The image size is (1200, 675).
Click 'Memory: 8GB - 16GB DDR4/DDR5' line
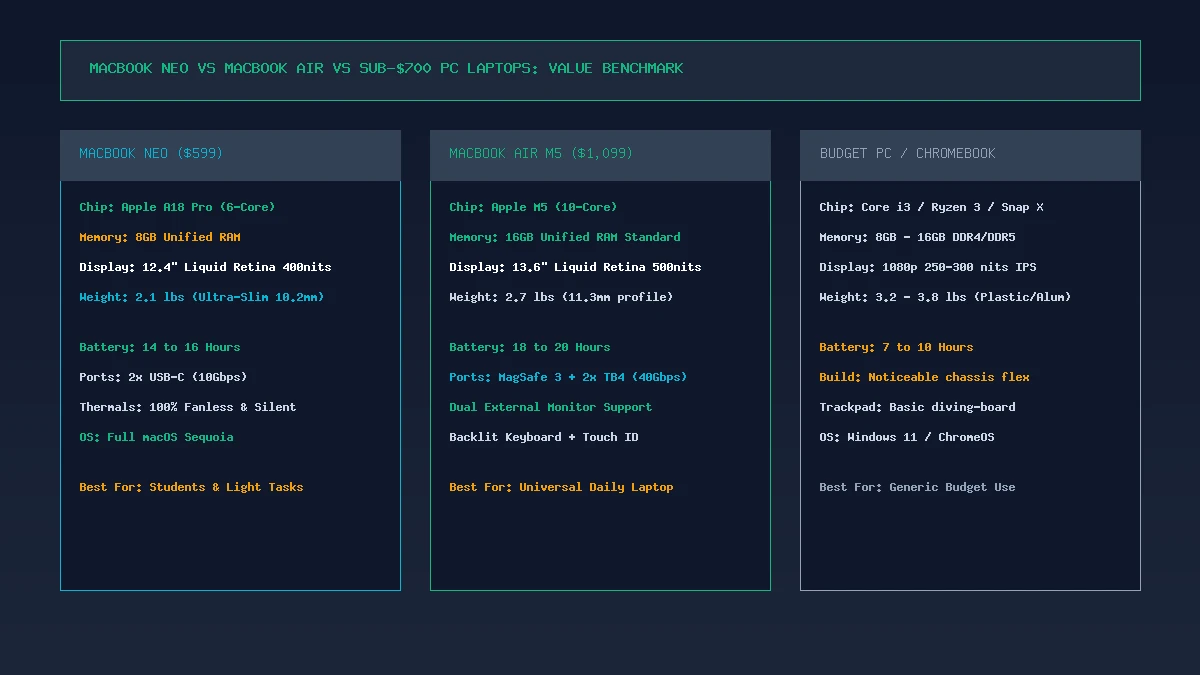(917, 237)
